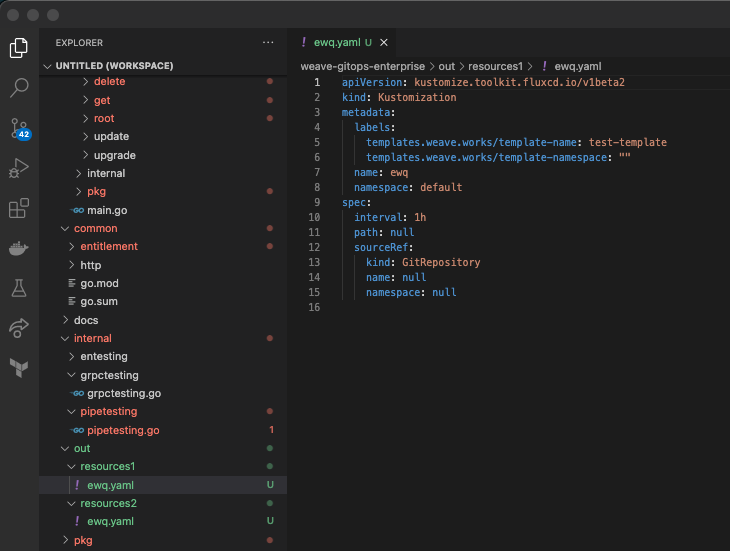Open Explorer more actions ellipsis menu
The height and width of the screenshot is (551, 730).
point(268,42)
